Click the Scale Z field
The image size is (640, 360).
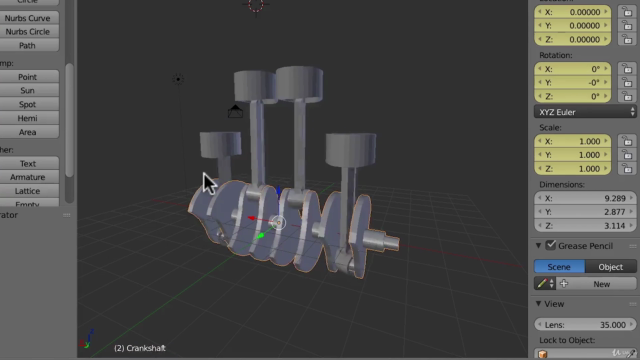[x=573, y=169]
